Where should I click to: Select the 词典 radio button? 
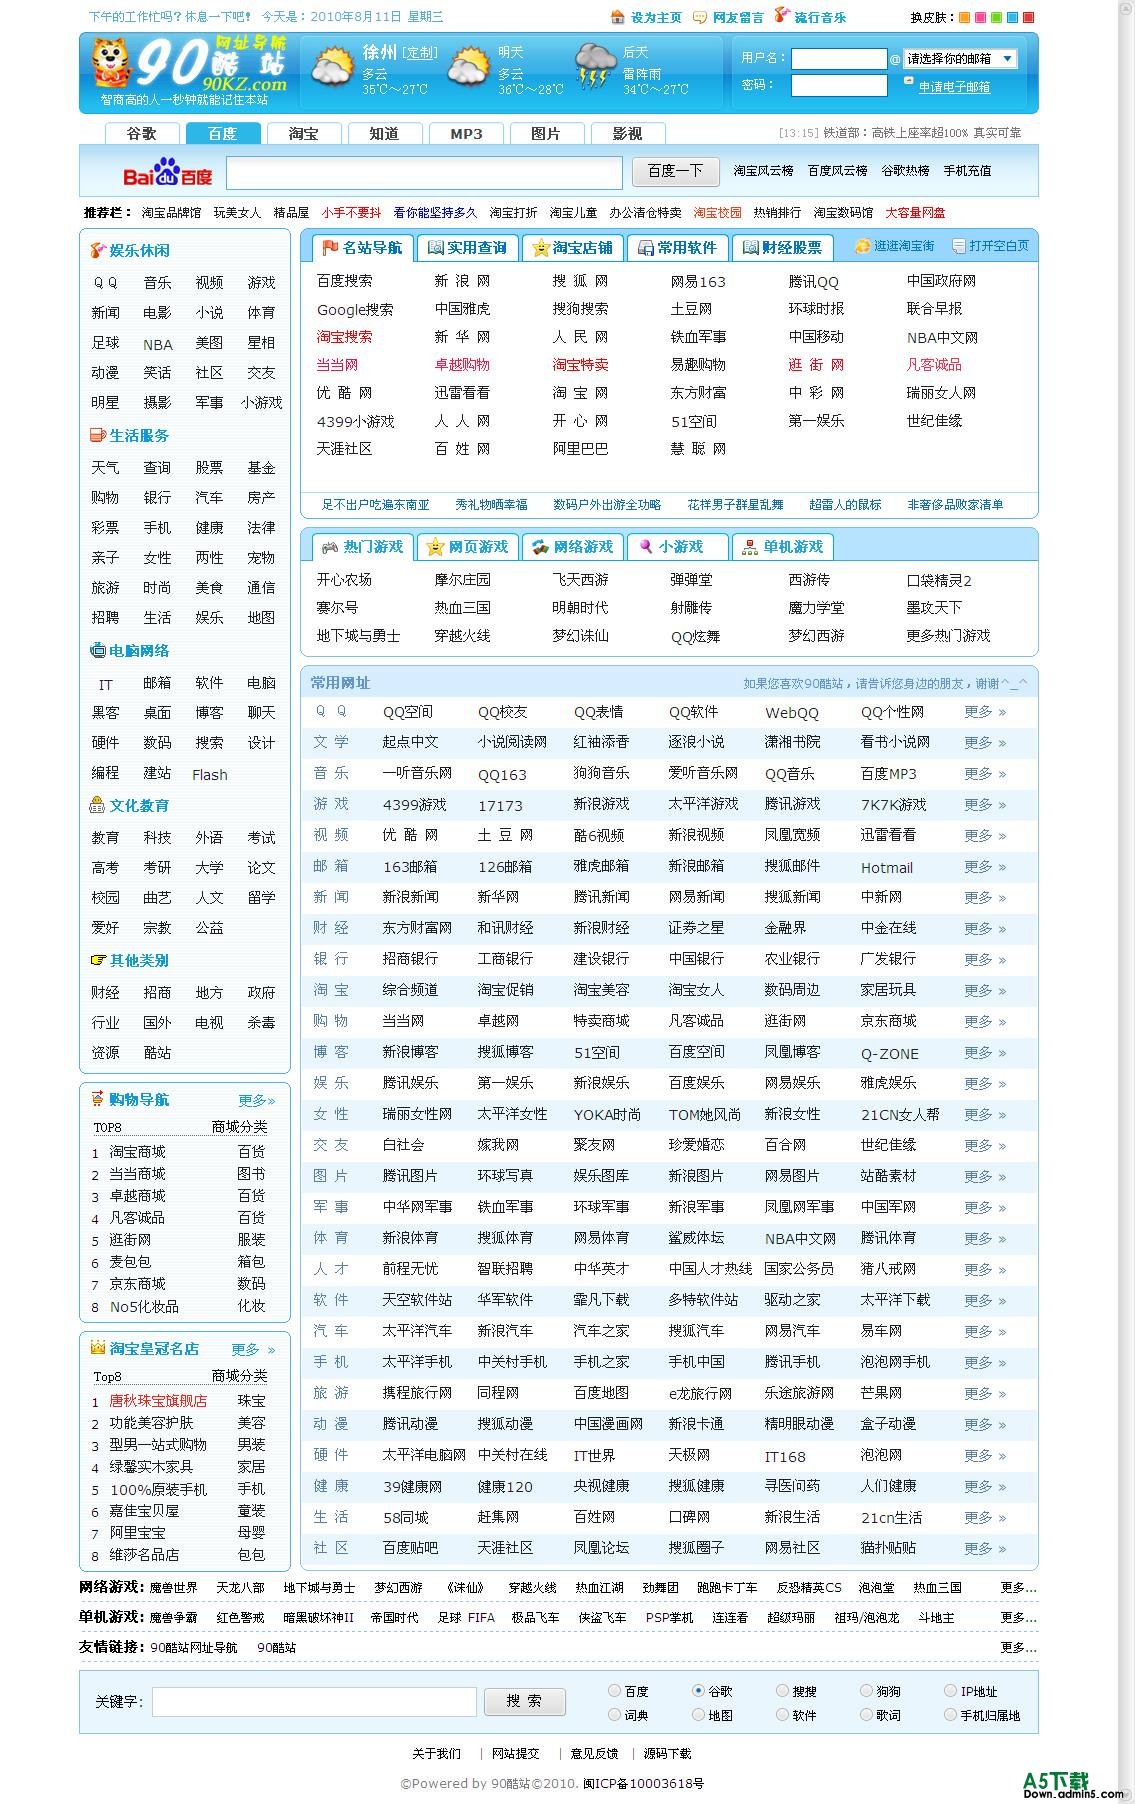click(x=614, y=1715)
